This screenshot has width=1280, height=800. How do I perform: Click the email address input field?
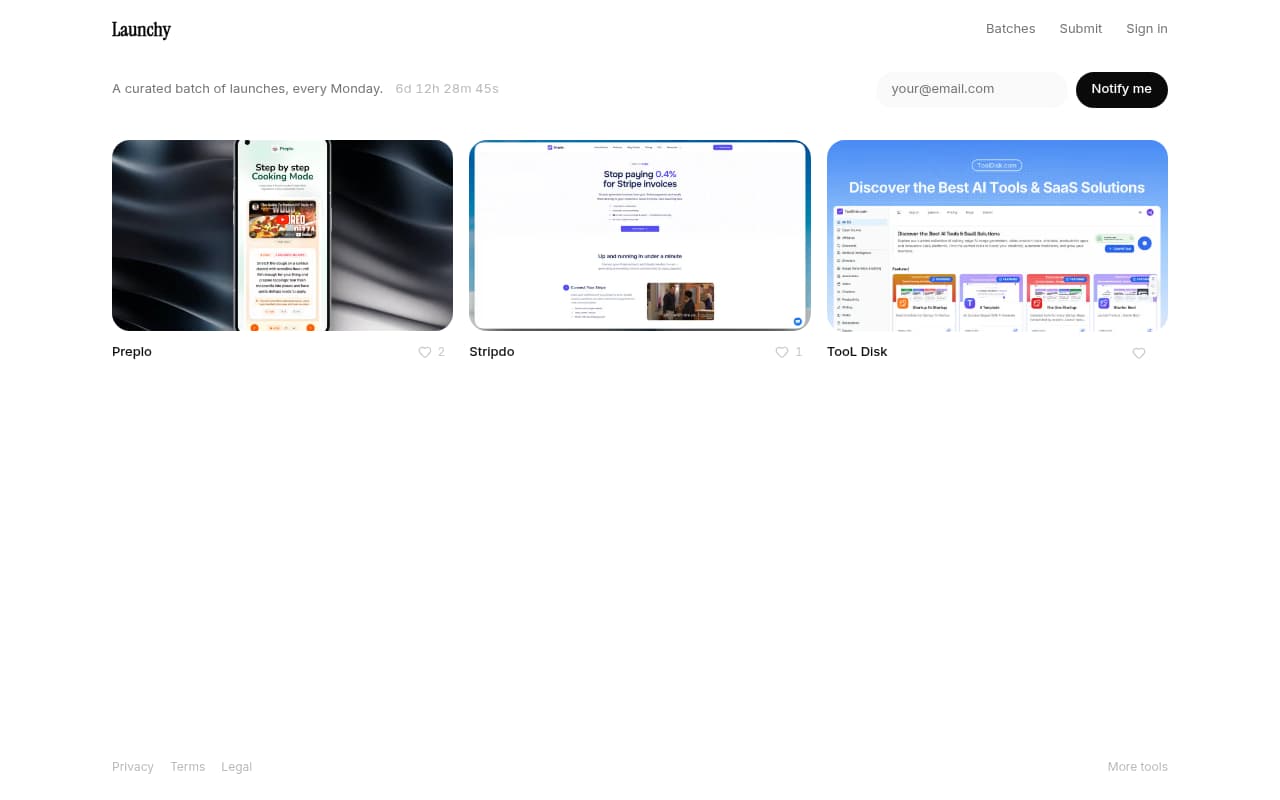coord(971,89)
